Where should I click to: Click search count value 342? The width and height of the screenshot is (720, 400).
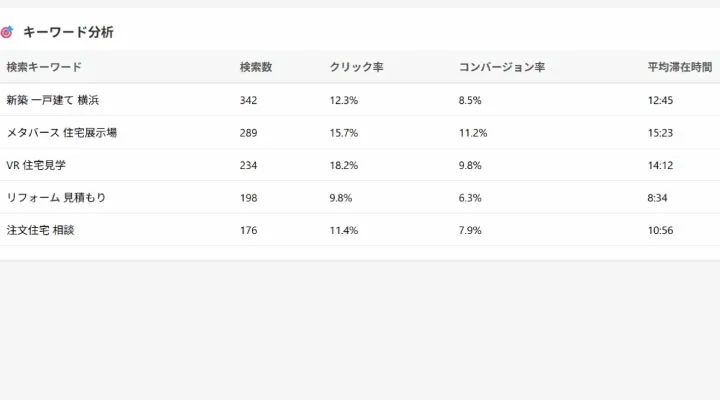point(248,100)
